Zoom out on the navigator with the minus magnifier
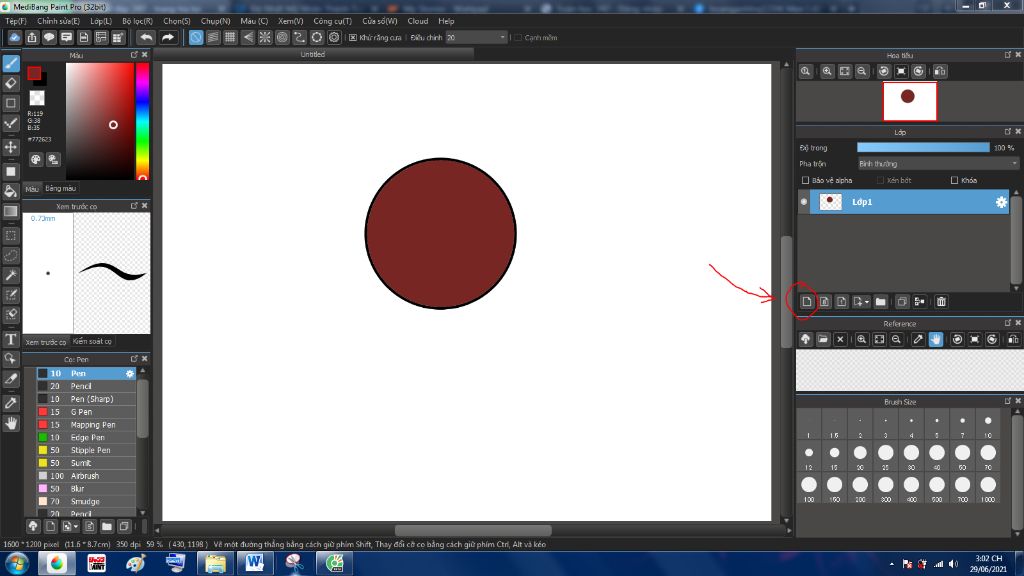The height and width of the screenshot is (576, 1024). [862, 71]
